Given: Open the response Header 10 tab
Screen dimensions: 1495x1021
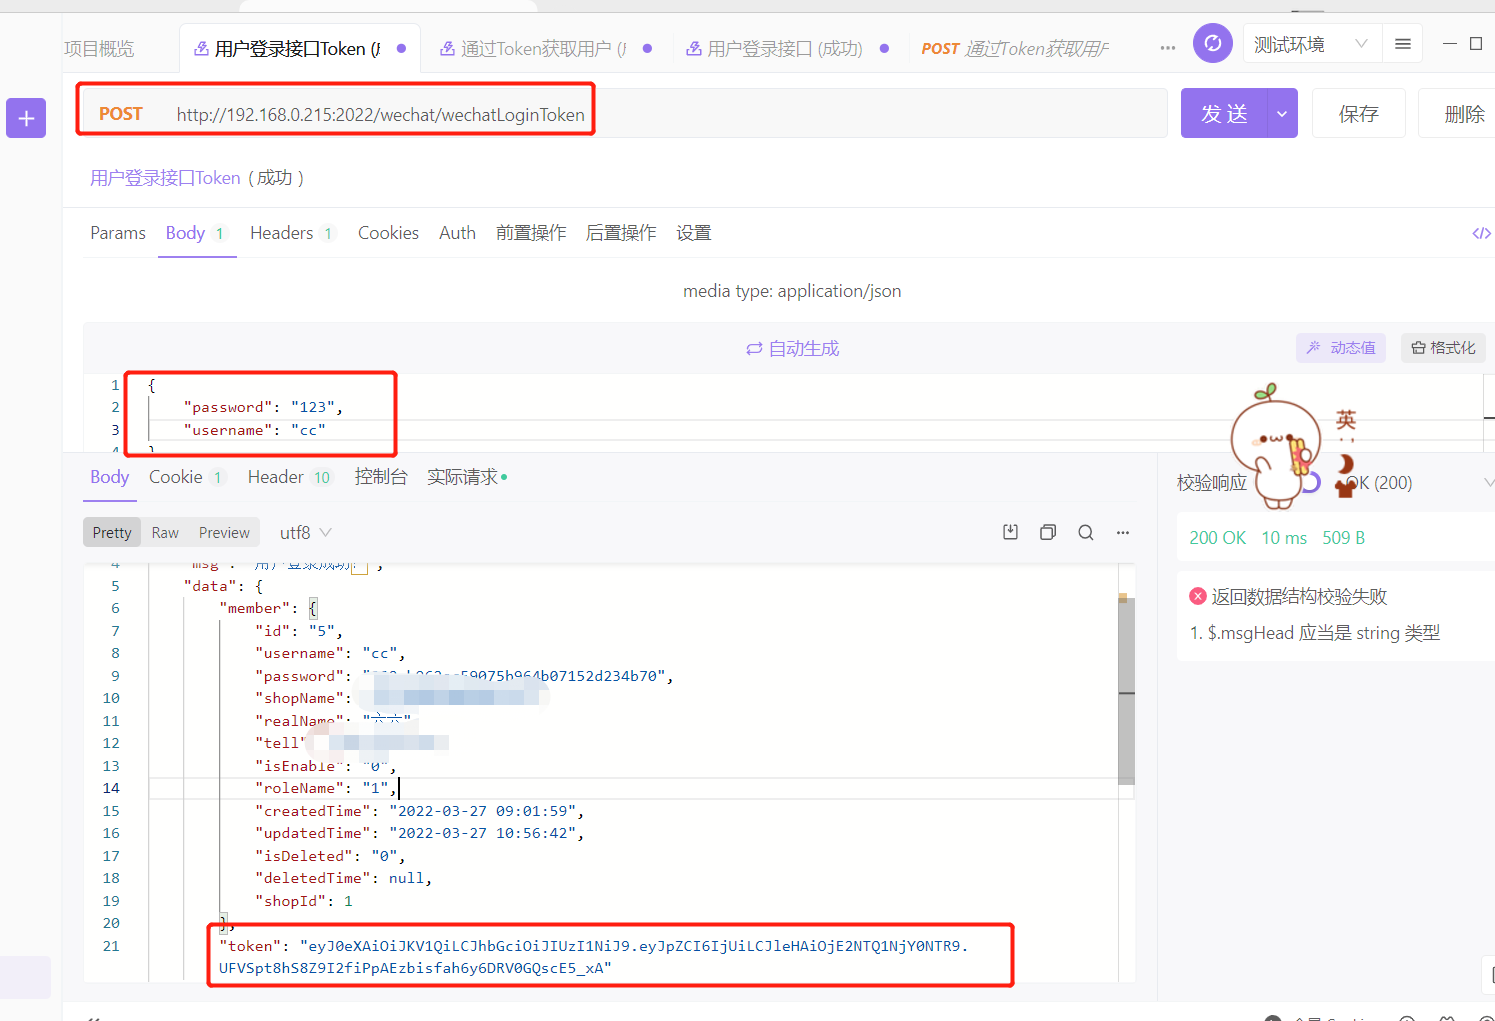Looking at the screenshot, I should tap(290, 477).
